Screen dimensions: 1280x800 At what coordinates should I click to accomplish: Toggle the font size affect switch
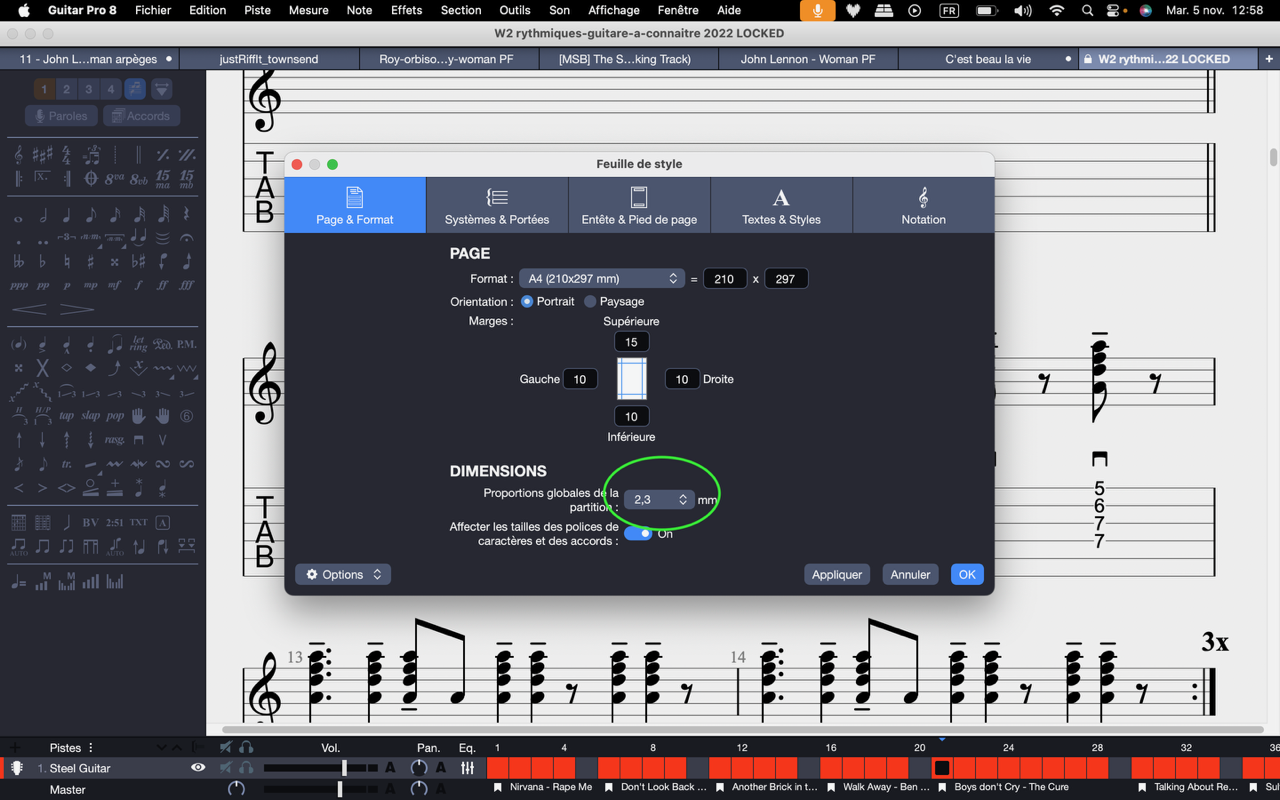(637, 533)
